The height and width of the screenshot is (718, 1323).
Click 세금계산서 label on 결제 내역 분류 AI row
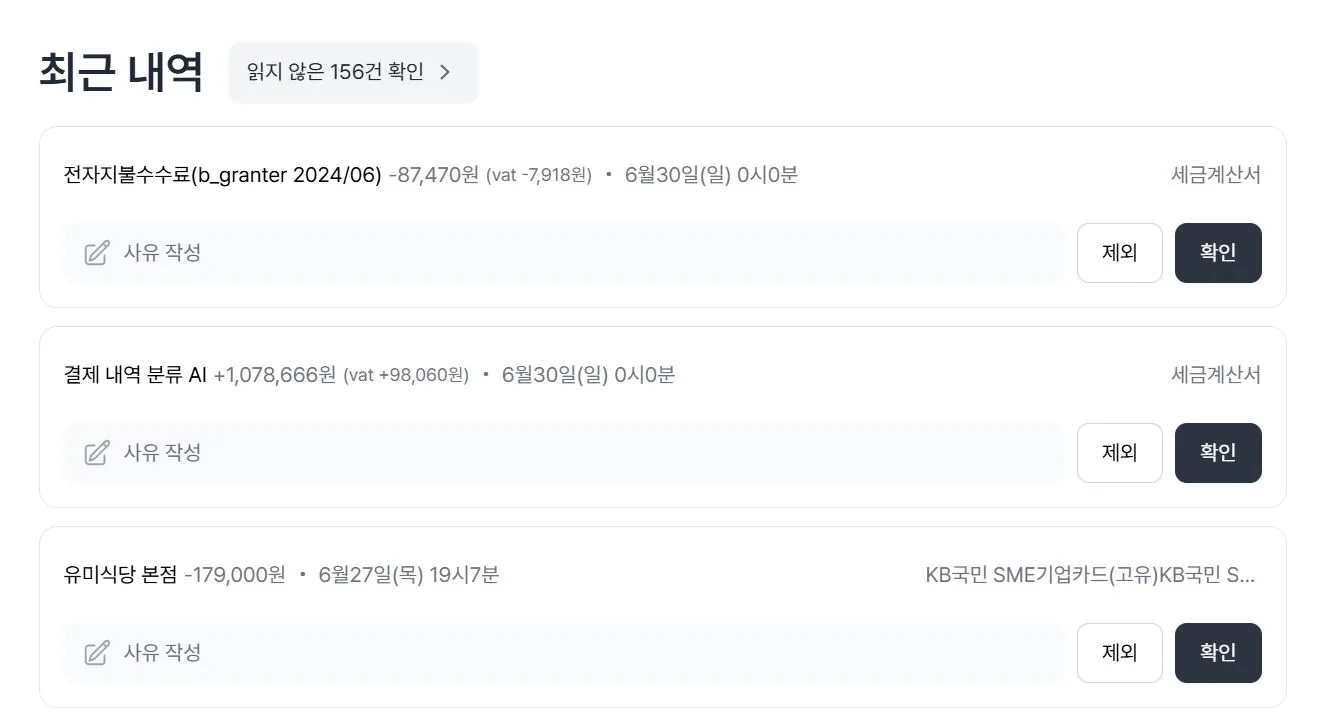tap(1216, 375)
